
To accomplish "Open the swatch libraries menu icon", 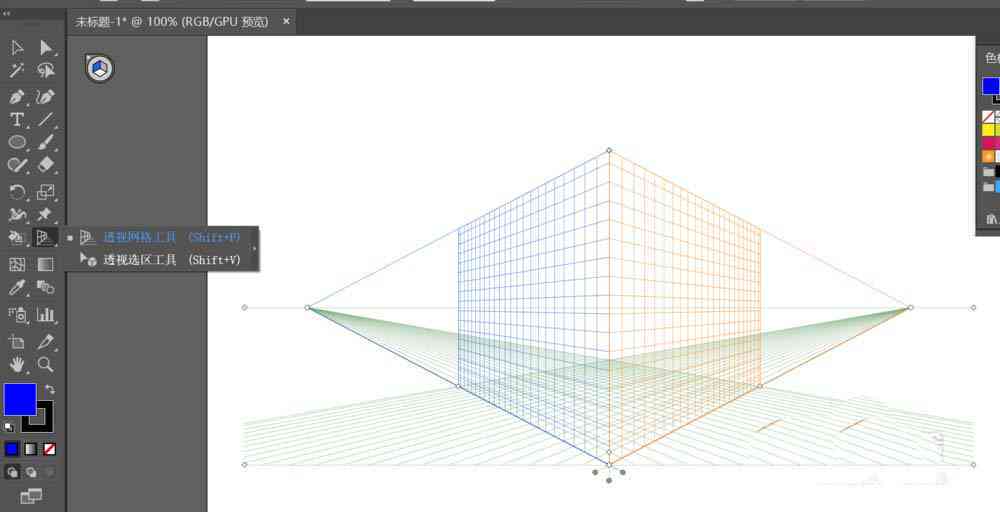I will [992, 219].
